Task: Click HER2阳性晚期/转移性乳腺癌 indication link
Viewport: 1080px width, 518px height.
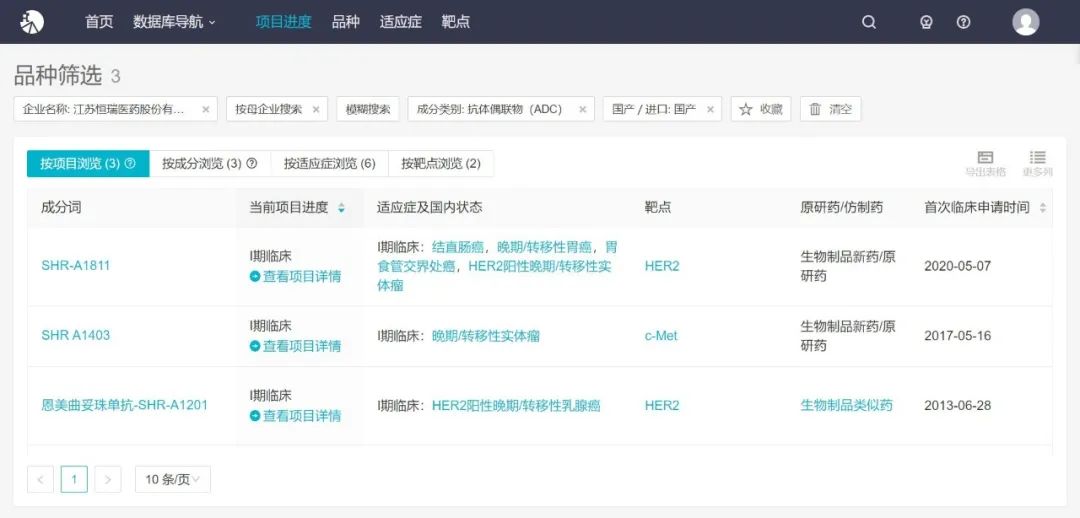Action: [516, 406]
